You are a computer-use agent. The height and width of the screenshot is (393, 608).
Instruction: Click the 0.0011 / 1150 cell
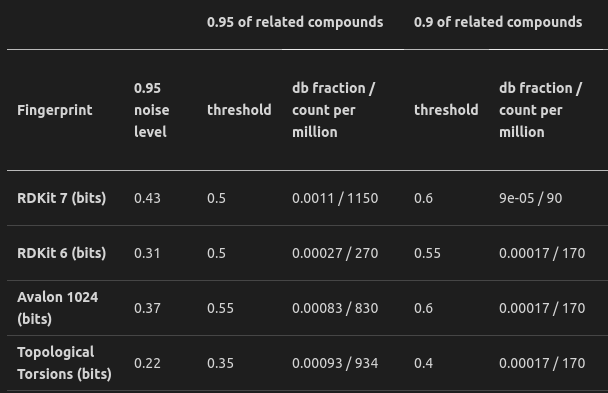point(335,198)
